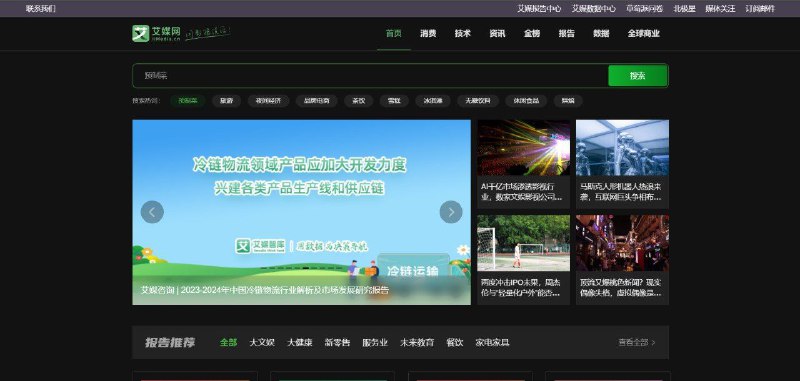Select 家电家具 report category tab

[492, 342]
